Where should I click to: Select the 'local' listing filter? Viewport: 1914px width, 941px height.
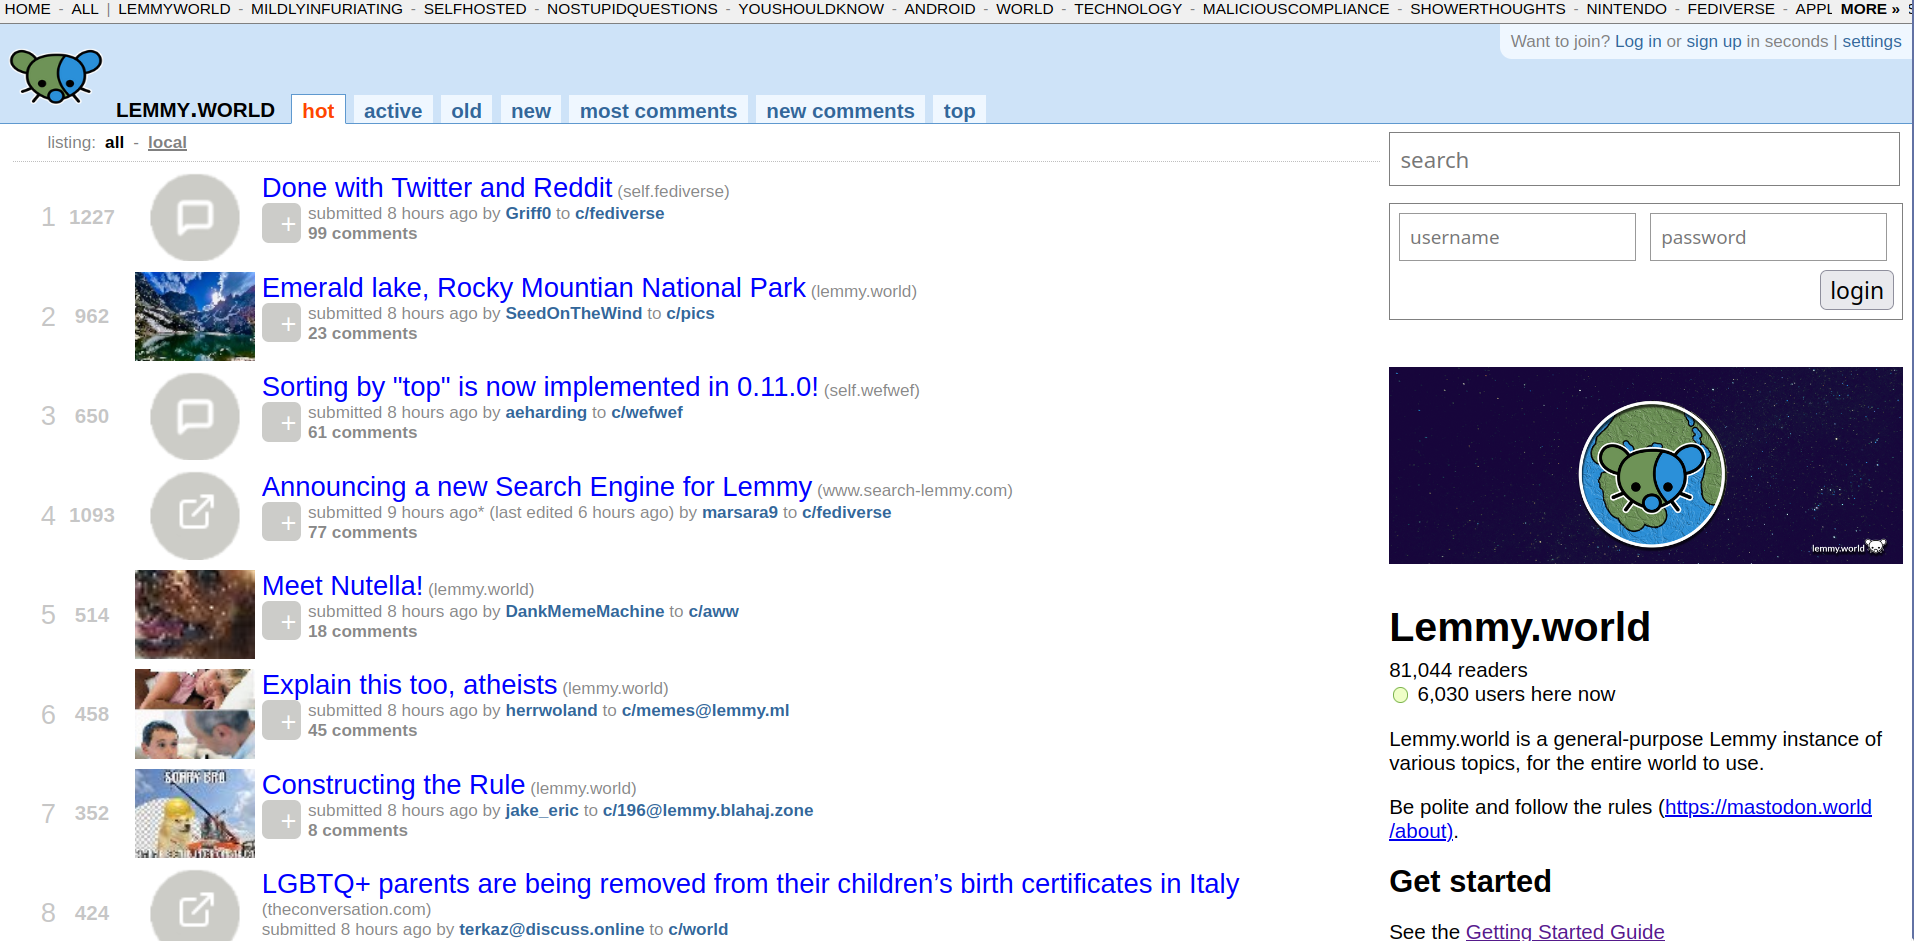pyautogui.click(x=167, y=143)
